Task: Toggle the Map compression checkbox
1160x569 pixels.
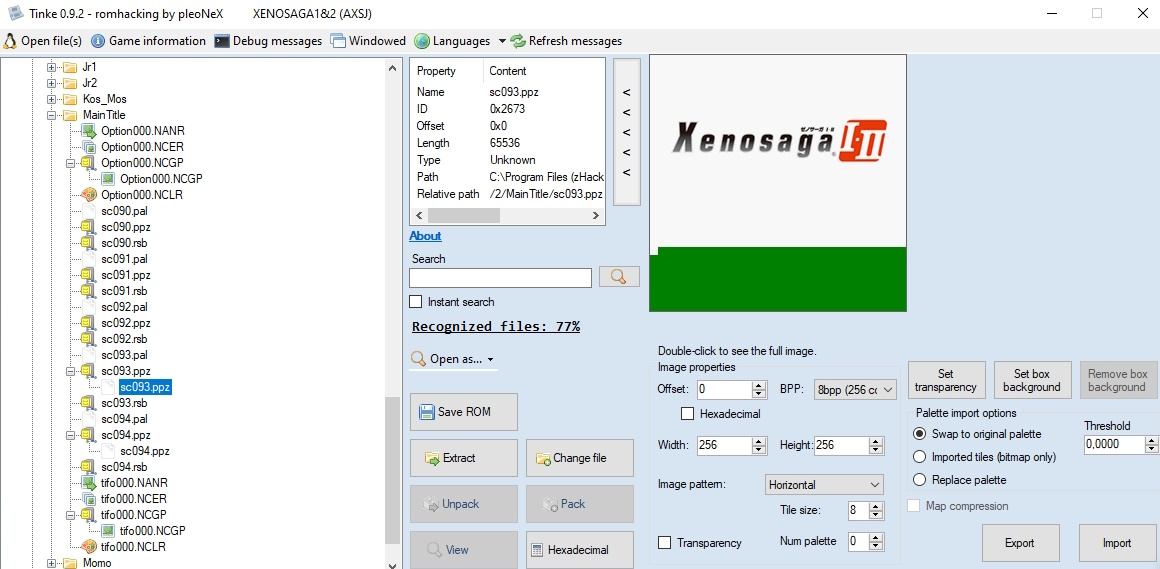Action: point(914,506)
